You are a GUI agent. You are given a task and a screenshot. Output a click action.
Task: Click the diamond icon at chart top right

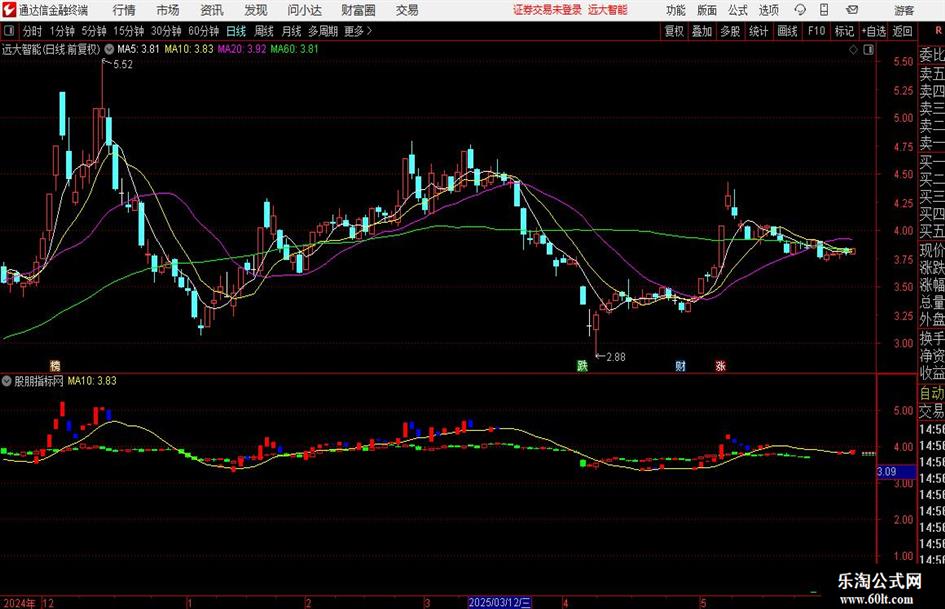[853, 50]
